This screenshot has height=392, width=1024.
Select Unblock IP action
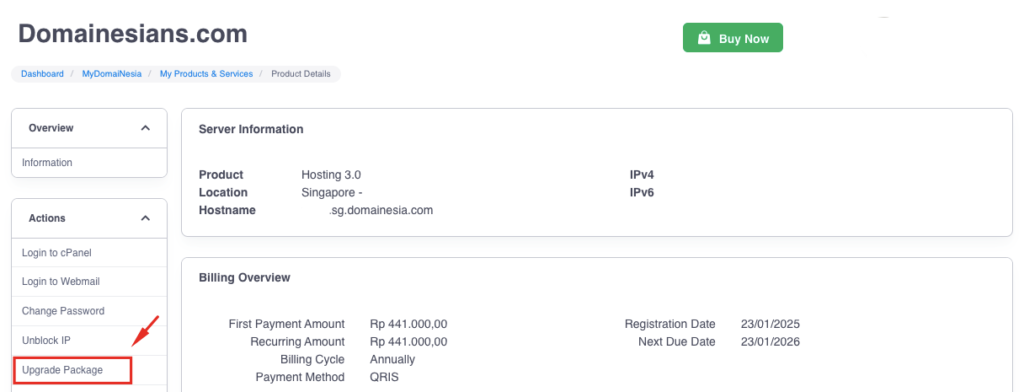(x=89, y=340)
